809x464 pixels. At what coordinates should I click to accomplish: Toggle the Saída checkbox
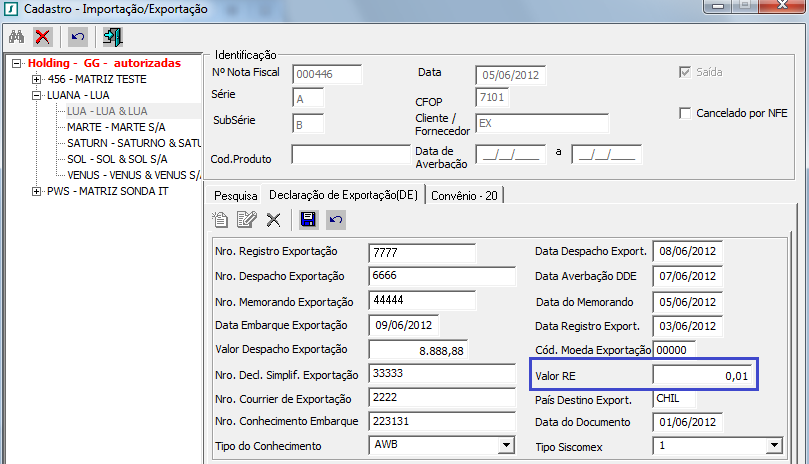pos(686,72)
